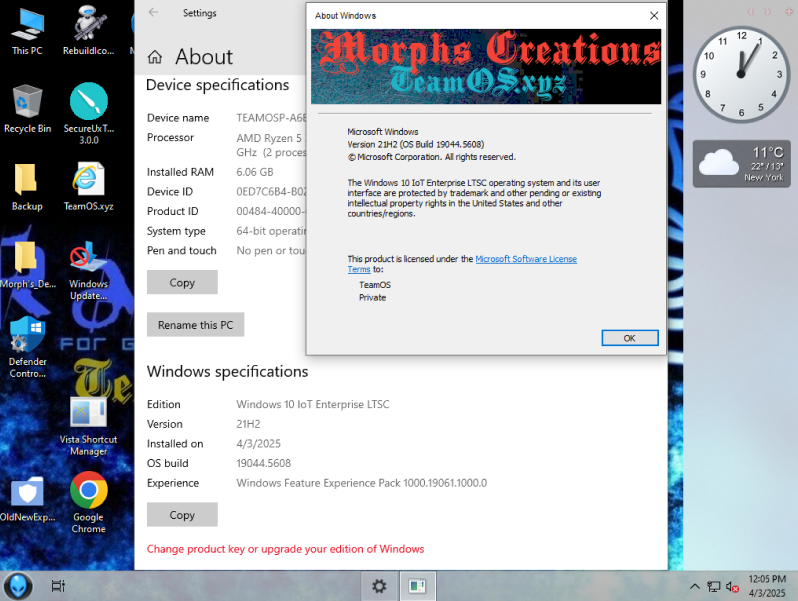This screenshot has height=601, width=798.
Task: Select OS build value 19044.5608
Action: [x=264, y=464]
